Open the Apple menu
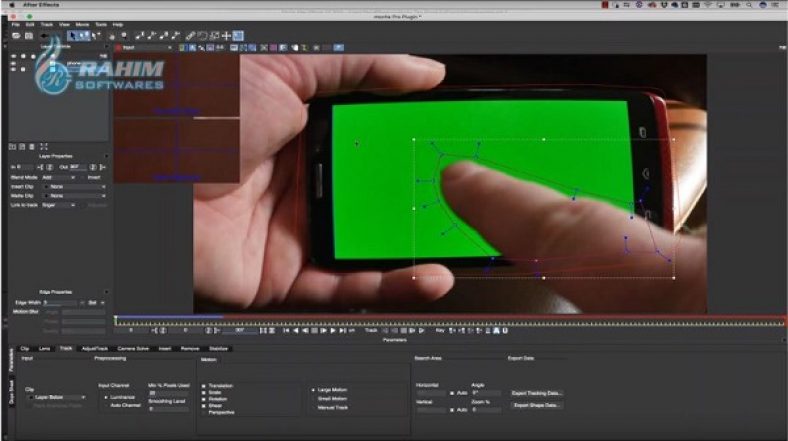Image resolution: width=788 pixels, height=441 pixels. click(12, 5)
